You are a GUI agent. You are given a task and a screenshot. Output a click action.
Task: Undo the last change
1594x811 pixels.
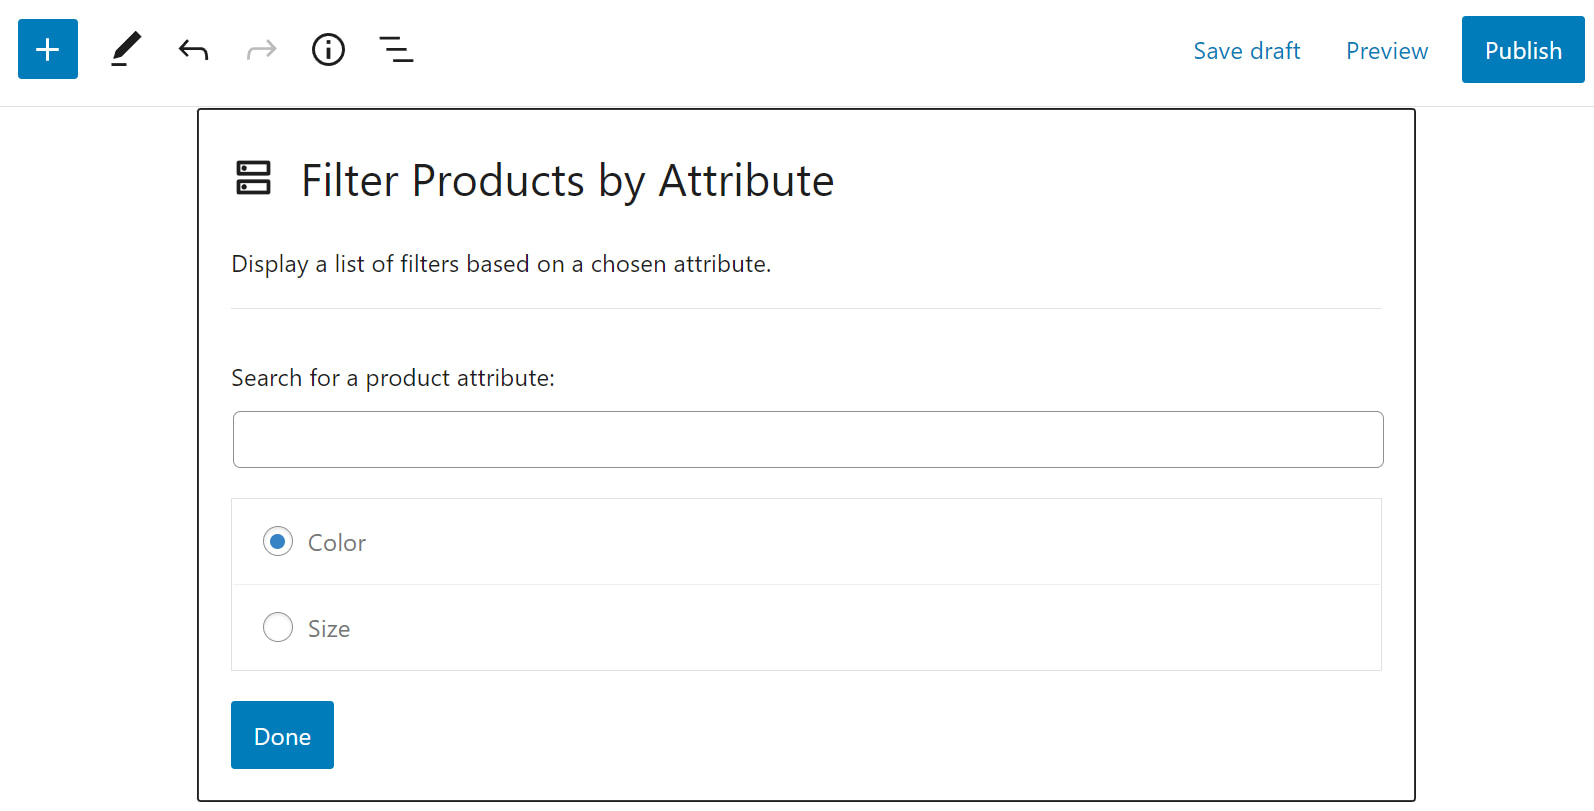(x=193, y=49)
